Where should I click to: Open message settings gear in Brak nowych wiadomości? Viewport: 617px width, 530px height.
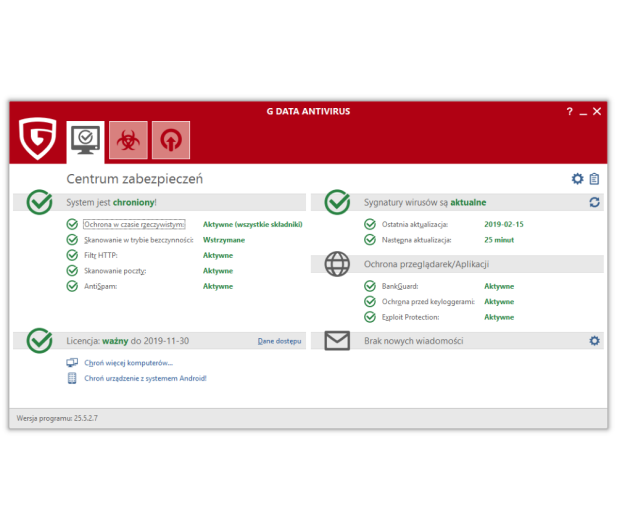coord(594,341)
